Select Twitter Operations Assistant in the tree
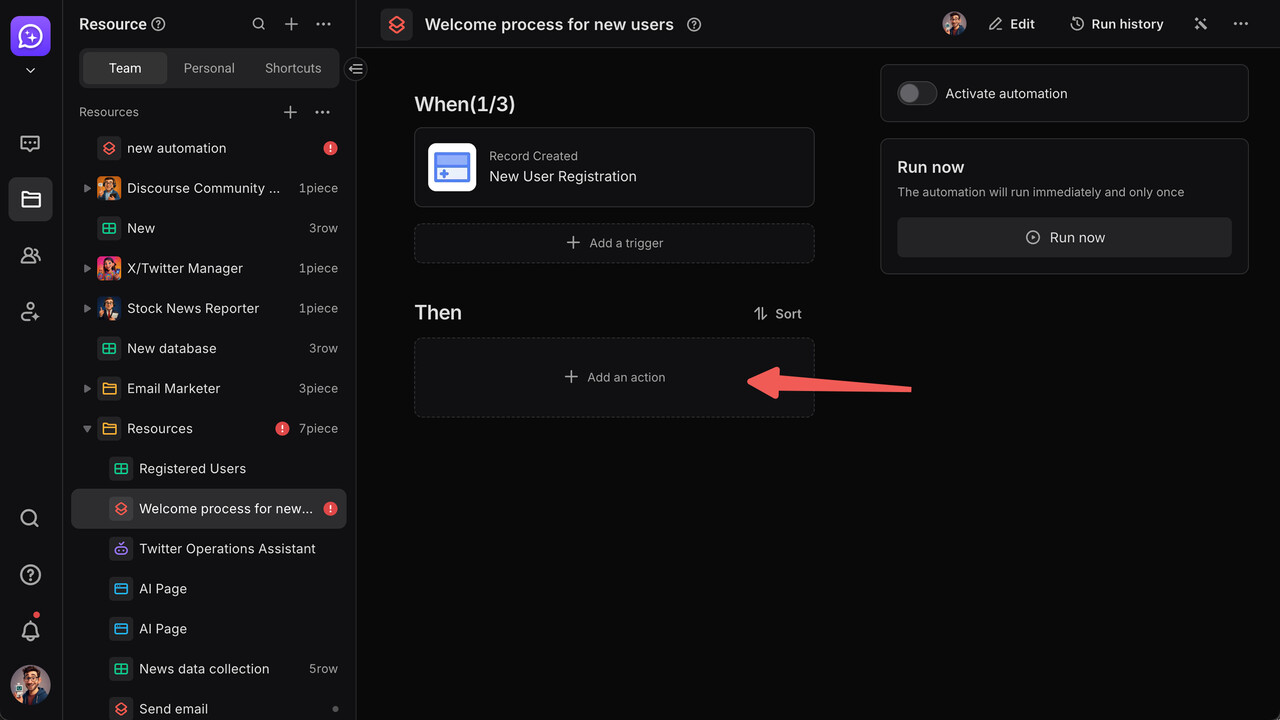 227,549
